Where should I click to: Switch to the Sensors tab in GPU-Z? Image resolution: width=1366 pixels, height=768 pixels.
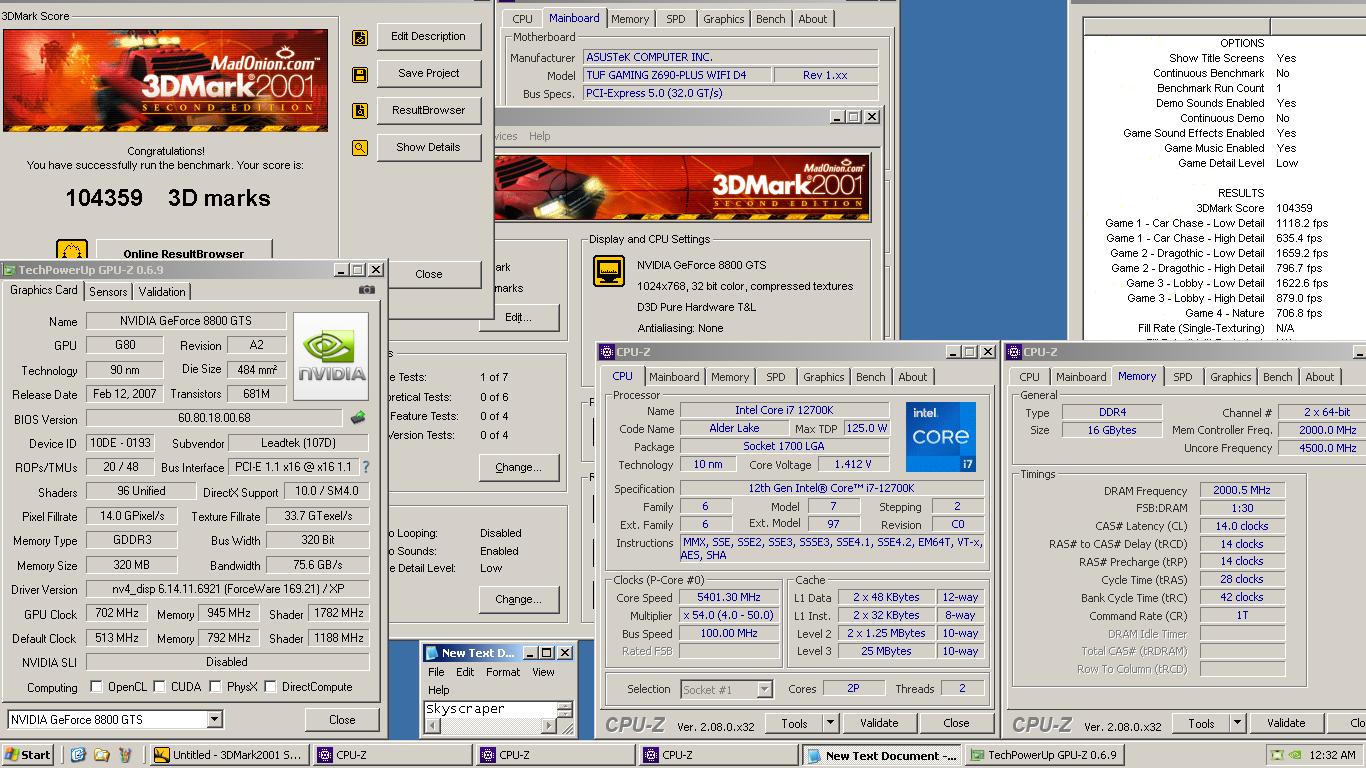pos(108,292)
